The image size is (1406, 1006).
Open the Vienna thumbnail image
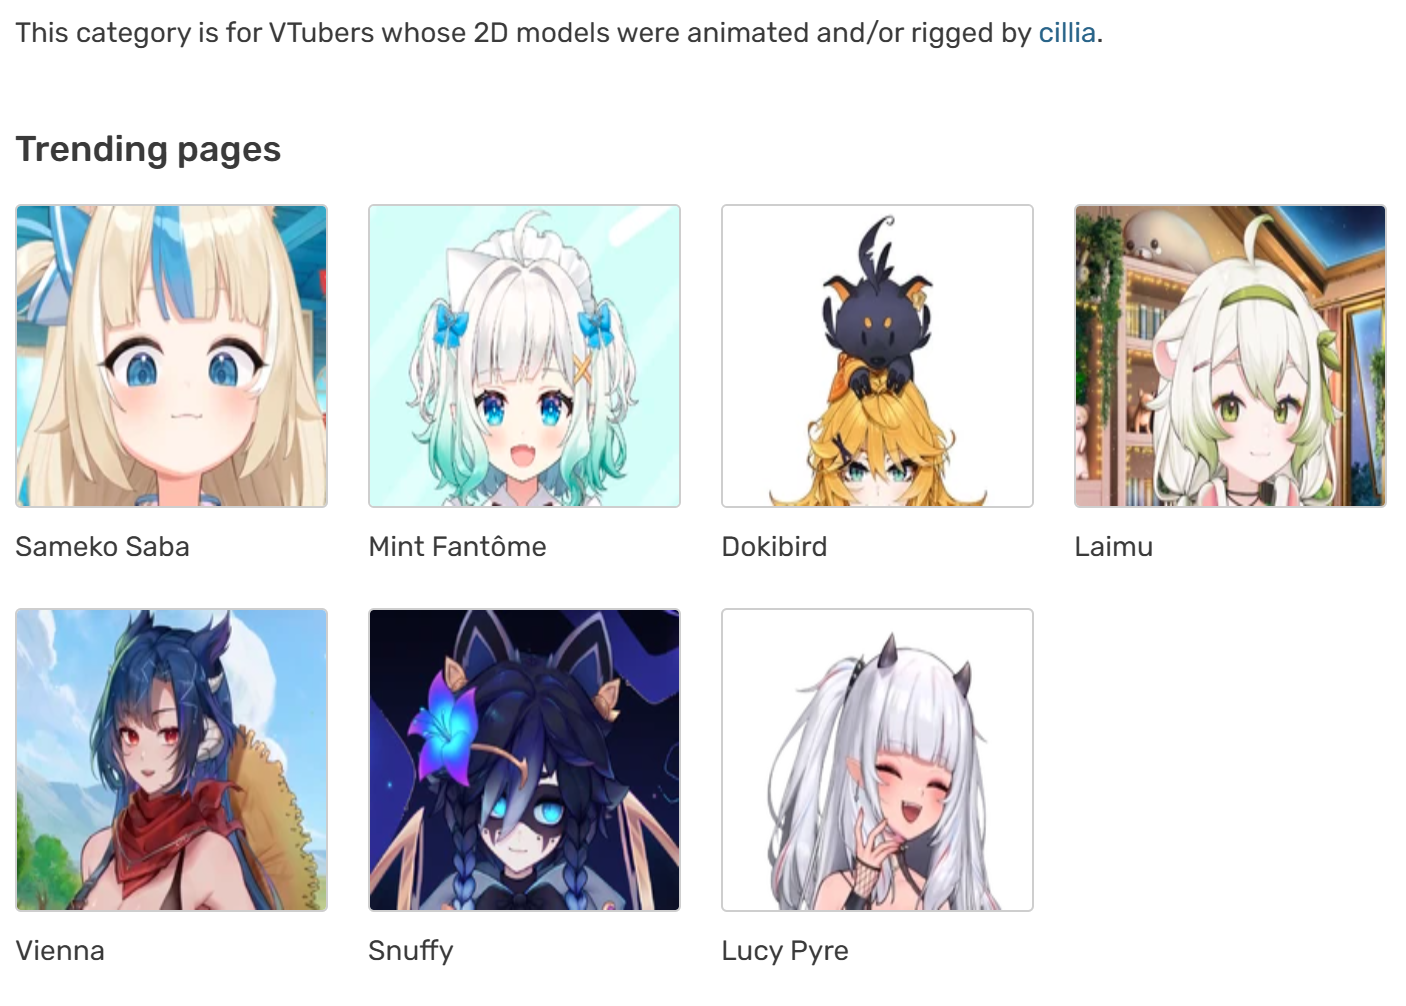171,760
